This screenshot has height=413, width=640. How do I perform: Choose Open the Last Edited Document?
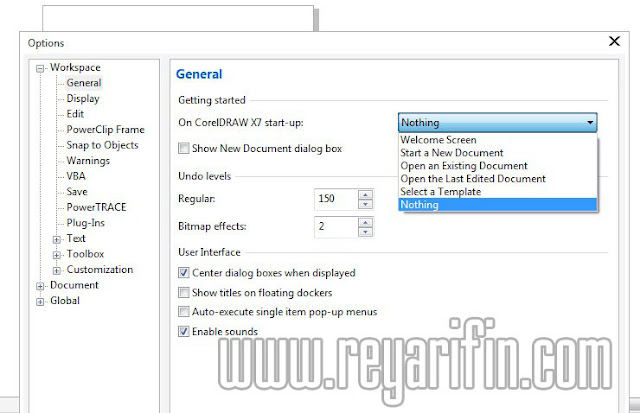498,179
